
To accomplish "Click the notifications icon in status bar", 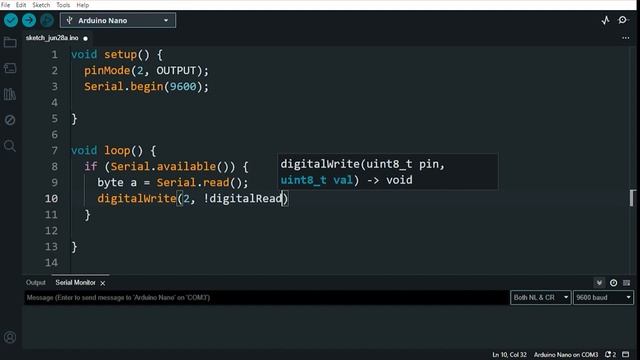I will click(x=611, y=354).
